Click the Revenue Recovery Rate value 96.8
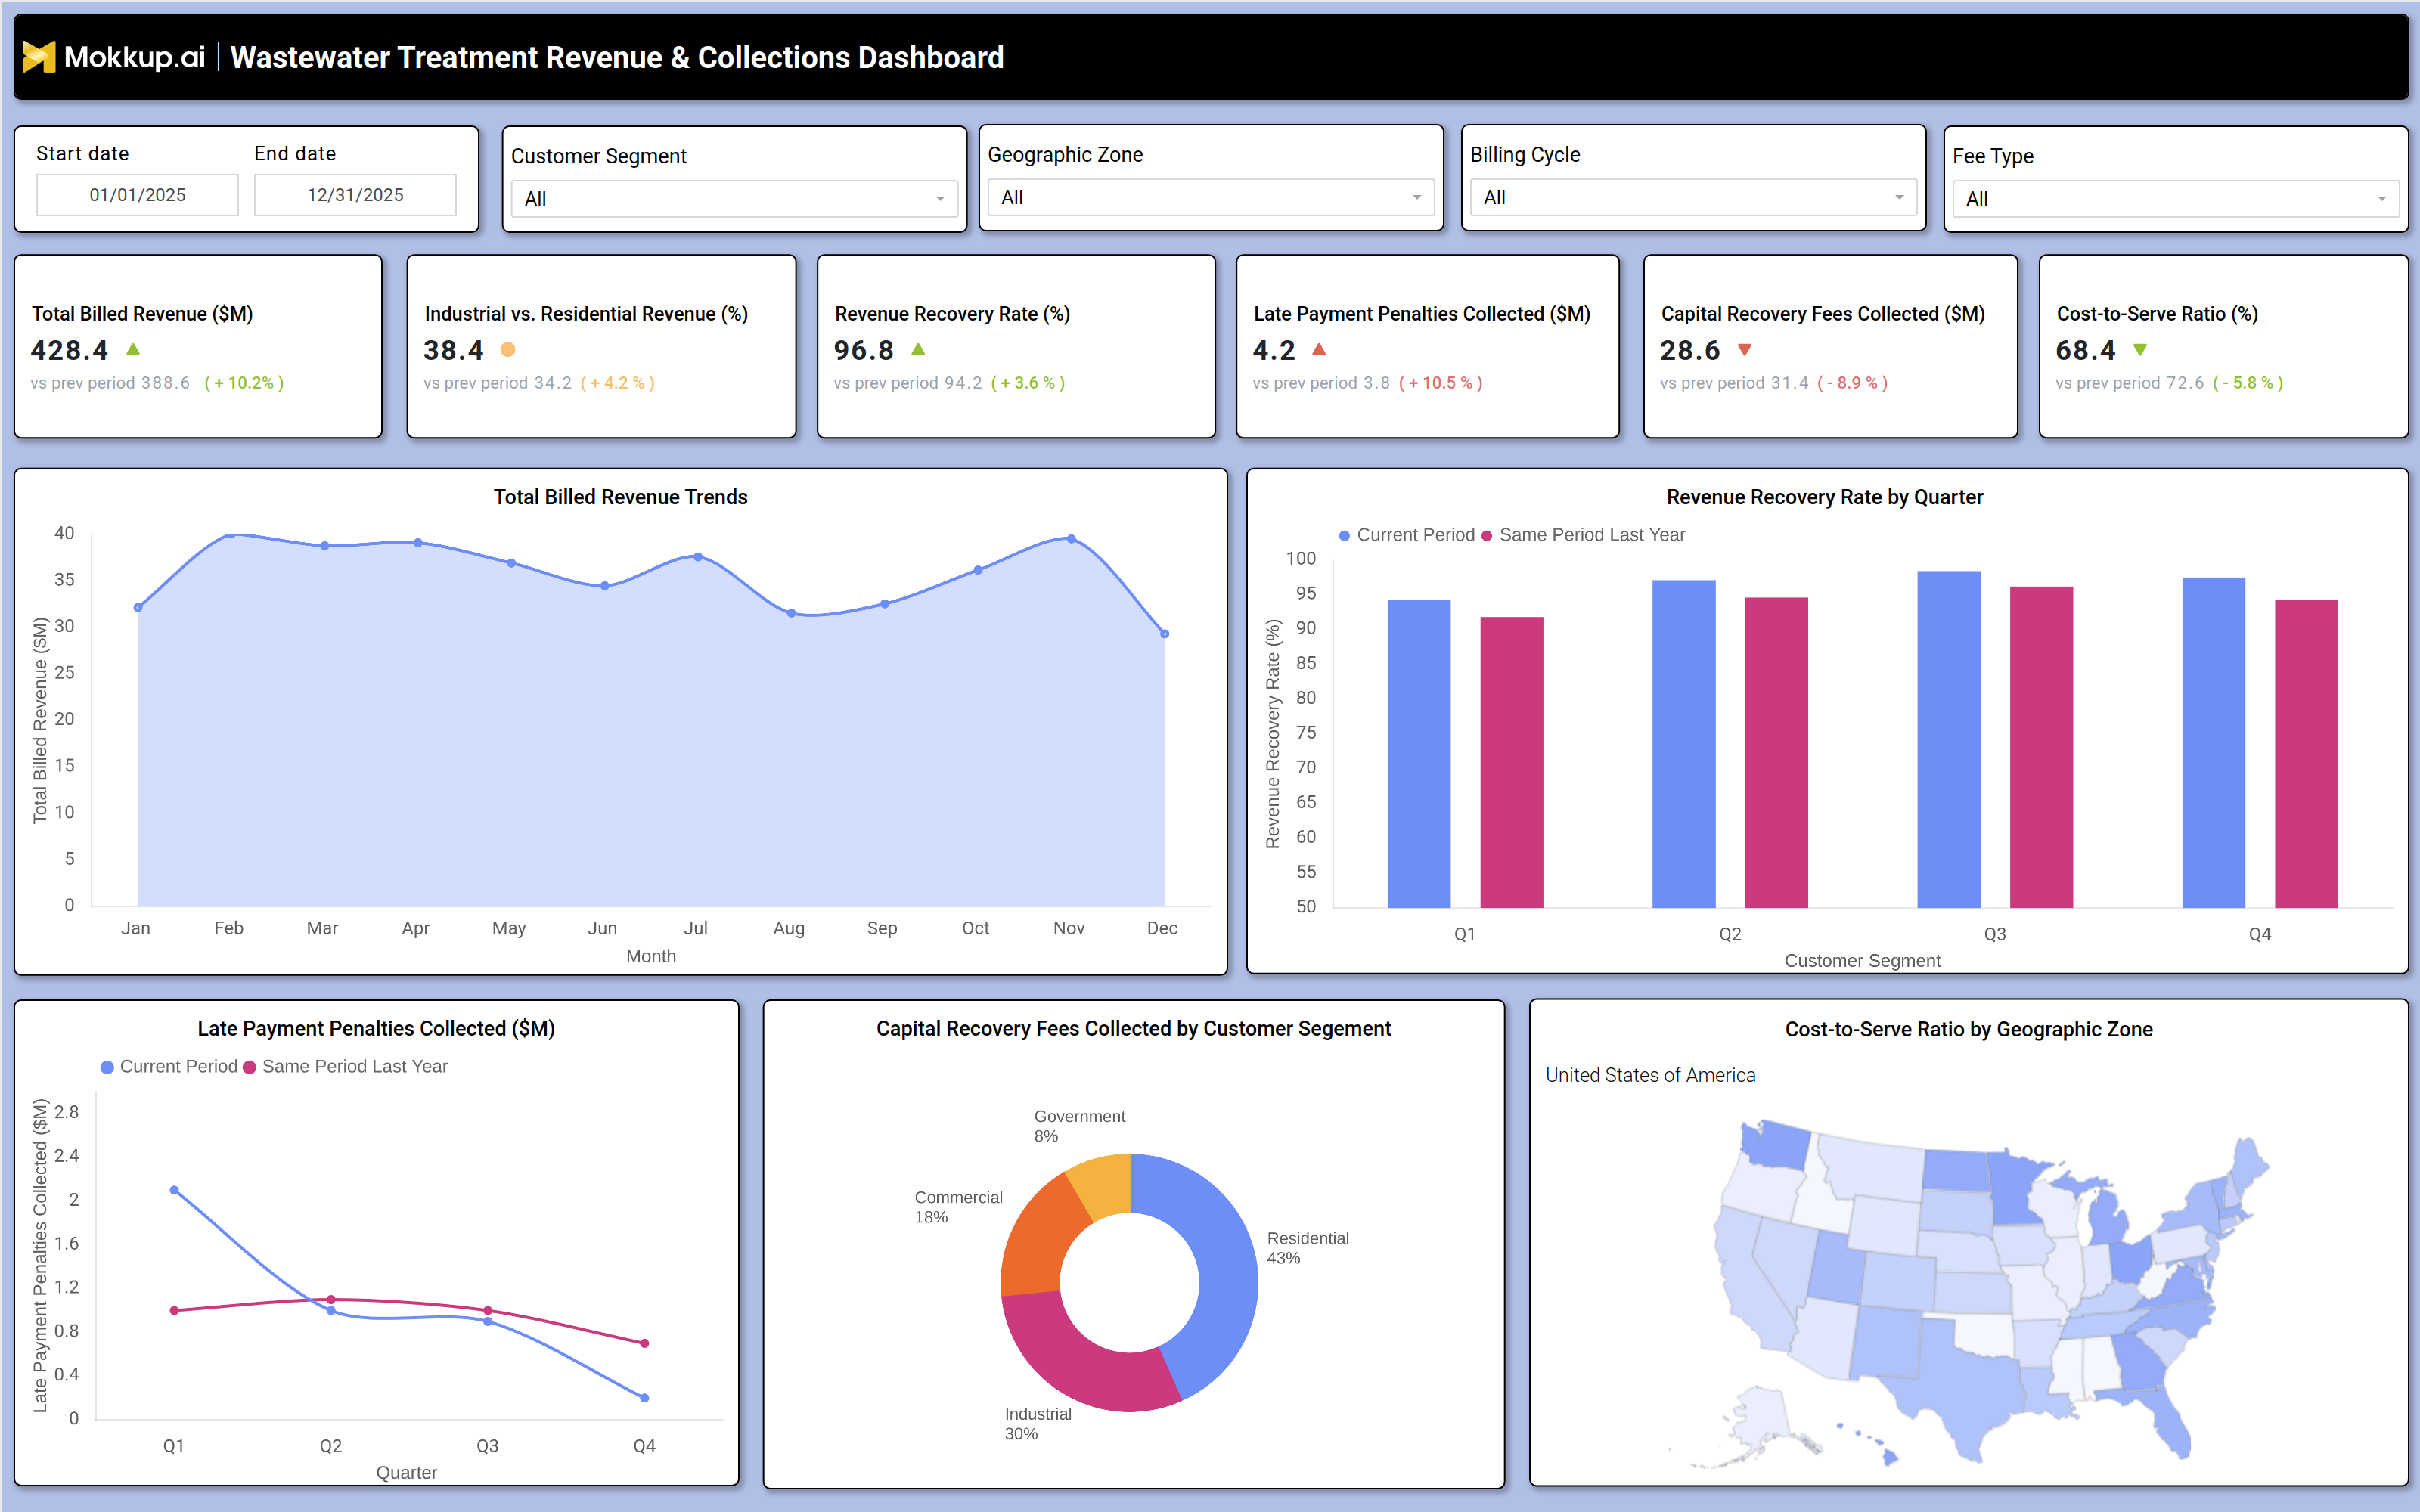Screen dimensions: 2420x1512 pyautogui.click(x=864, y=350)
